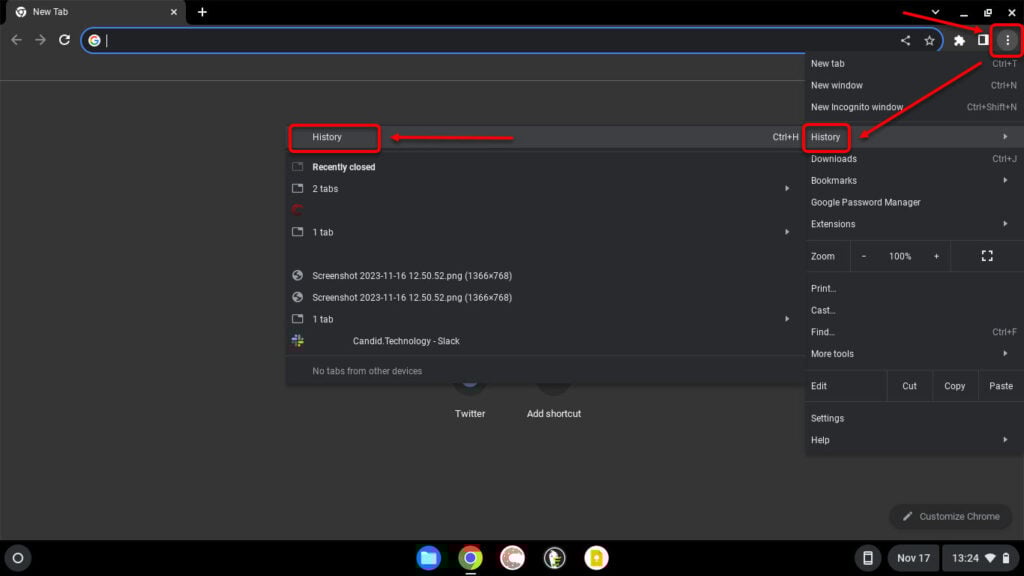The image size is (1024, 576).
Task: Choose New window menu item
Action: pyautogui.click(x=914, y=85)
